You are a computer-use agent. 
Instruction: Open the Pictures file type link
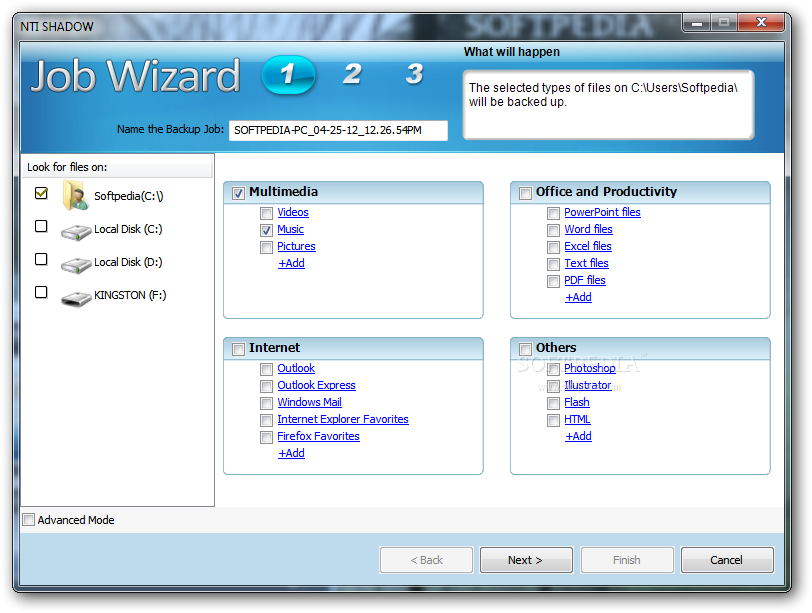(296, 246)
